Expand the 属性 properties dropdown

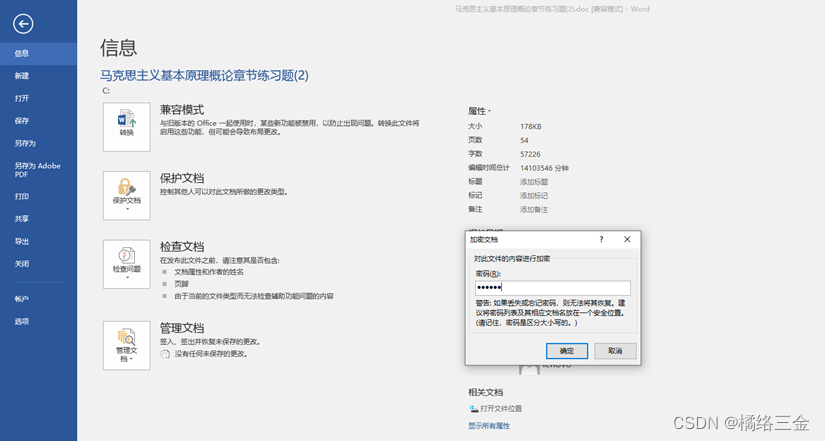(479, 111)
